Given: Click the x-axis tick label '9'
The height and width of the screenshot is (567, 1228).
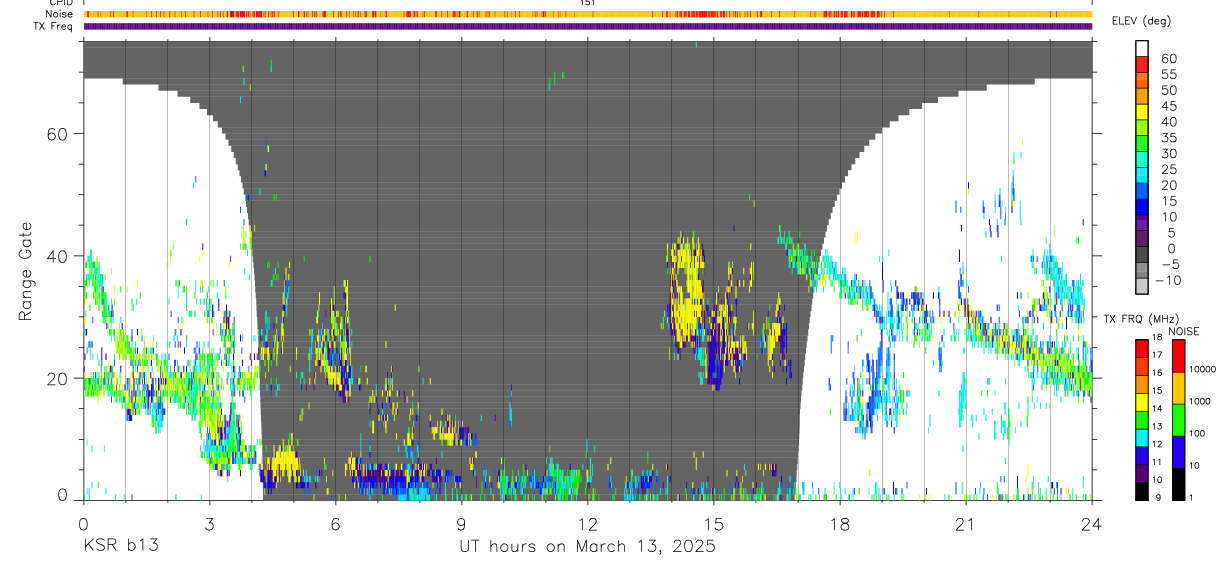Looking at the screenshot, I should (461, 524).
